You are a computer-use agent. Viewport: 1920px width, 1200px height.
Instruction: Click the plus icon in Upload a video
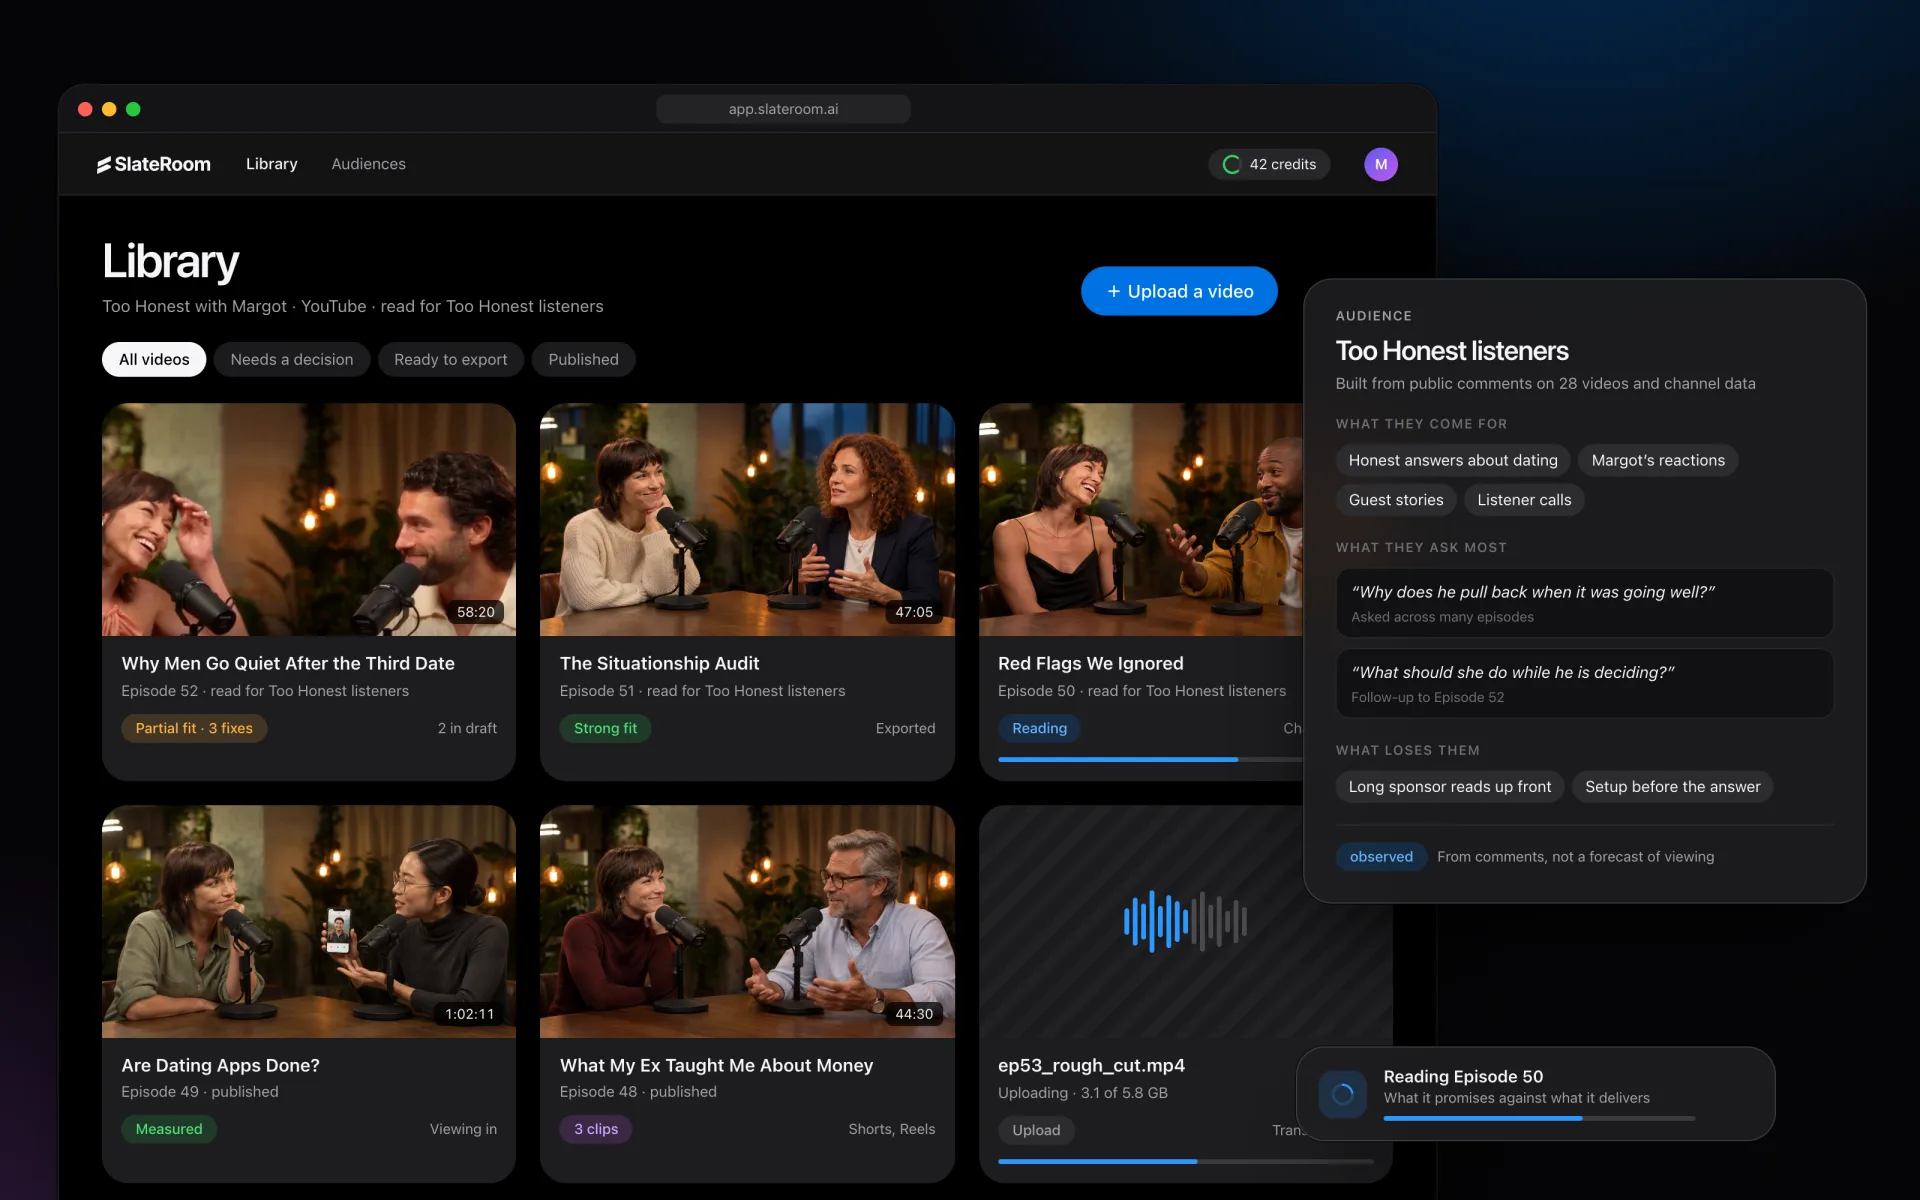(1113, 291)
